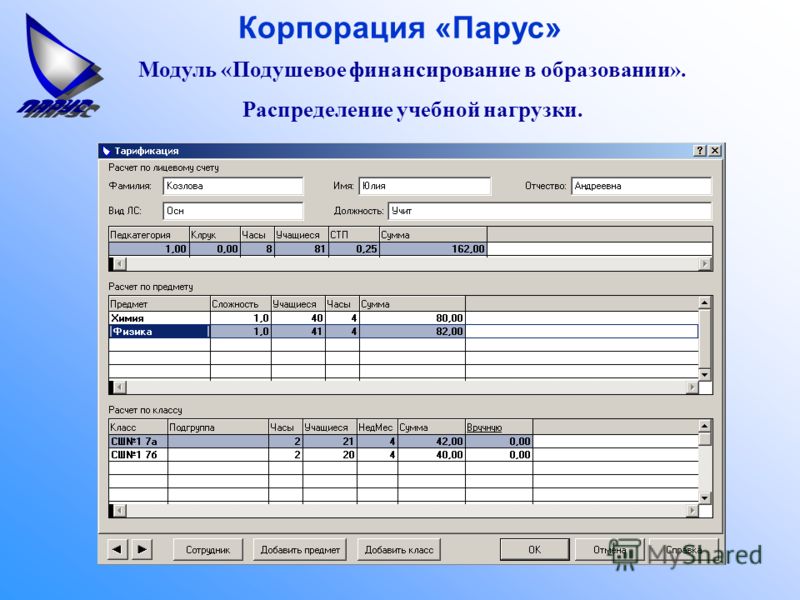The image size is (800, 600).
Task: Click left scroll arrow of account table
Action: [x=119, y=264]
